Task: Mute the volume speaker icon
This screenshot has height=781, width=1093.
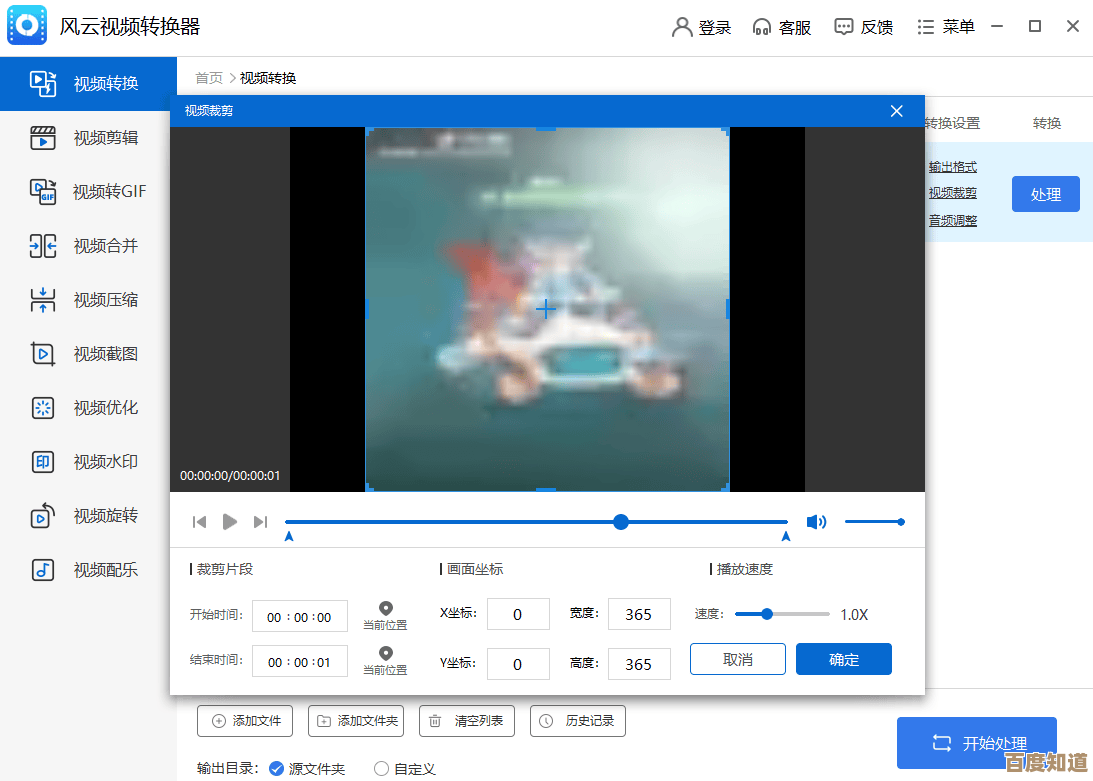Action: tap(816, 521)
